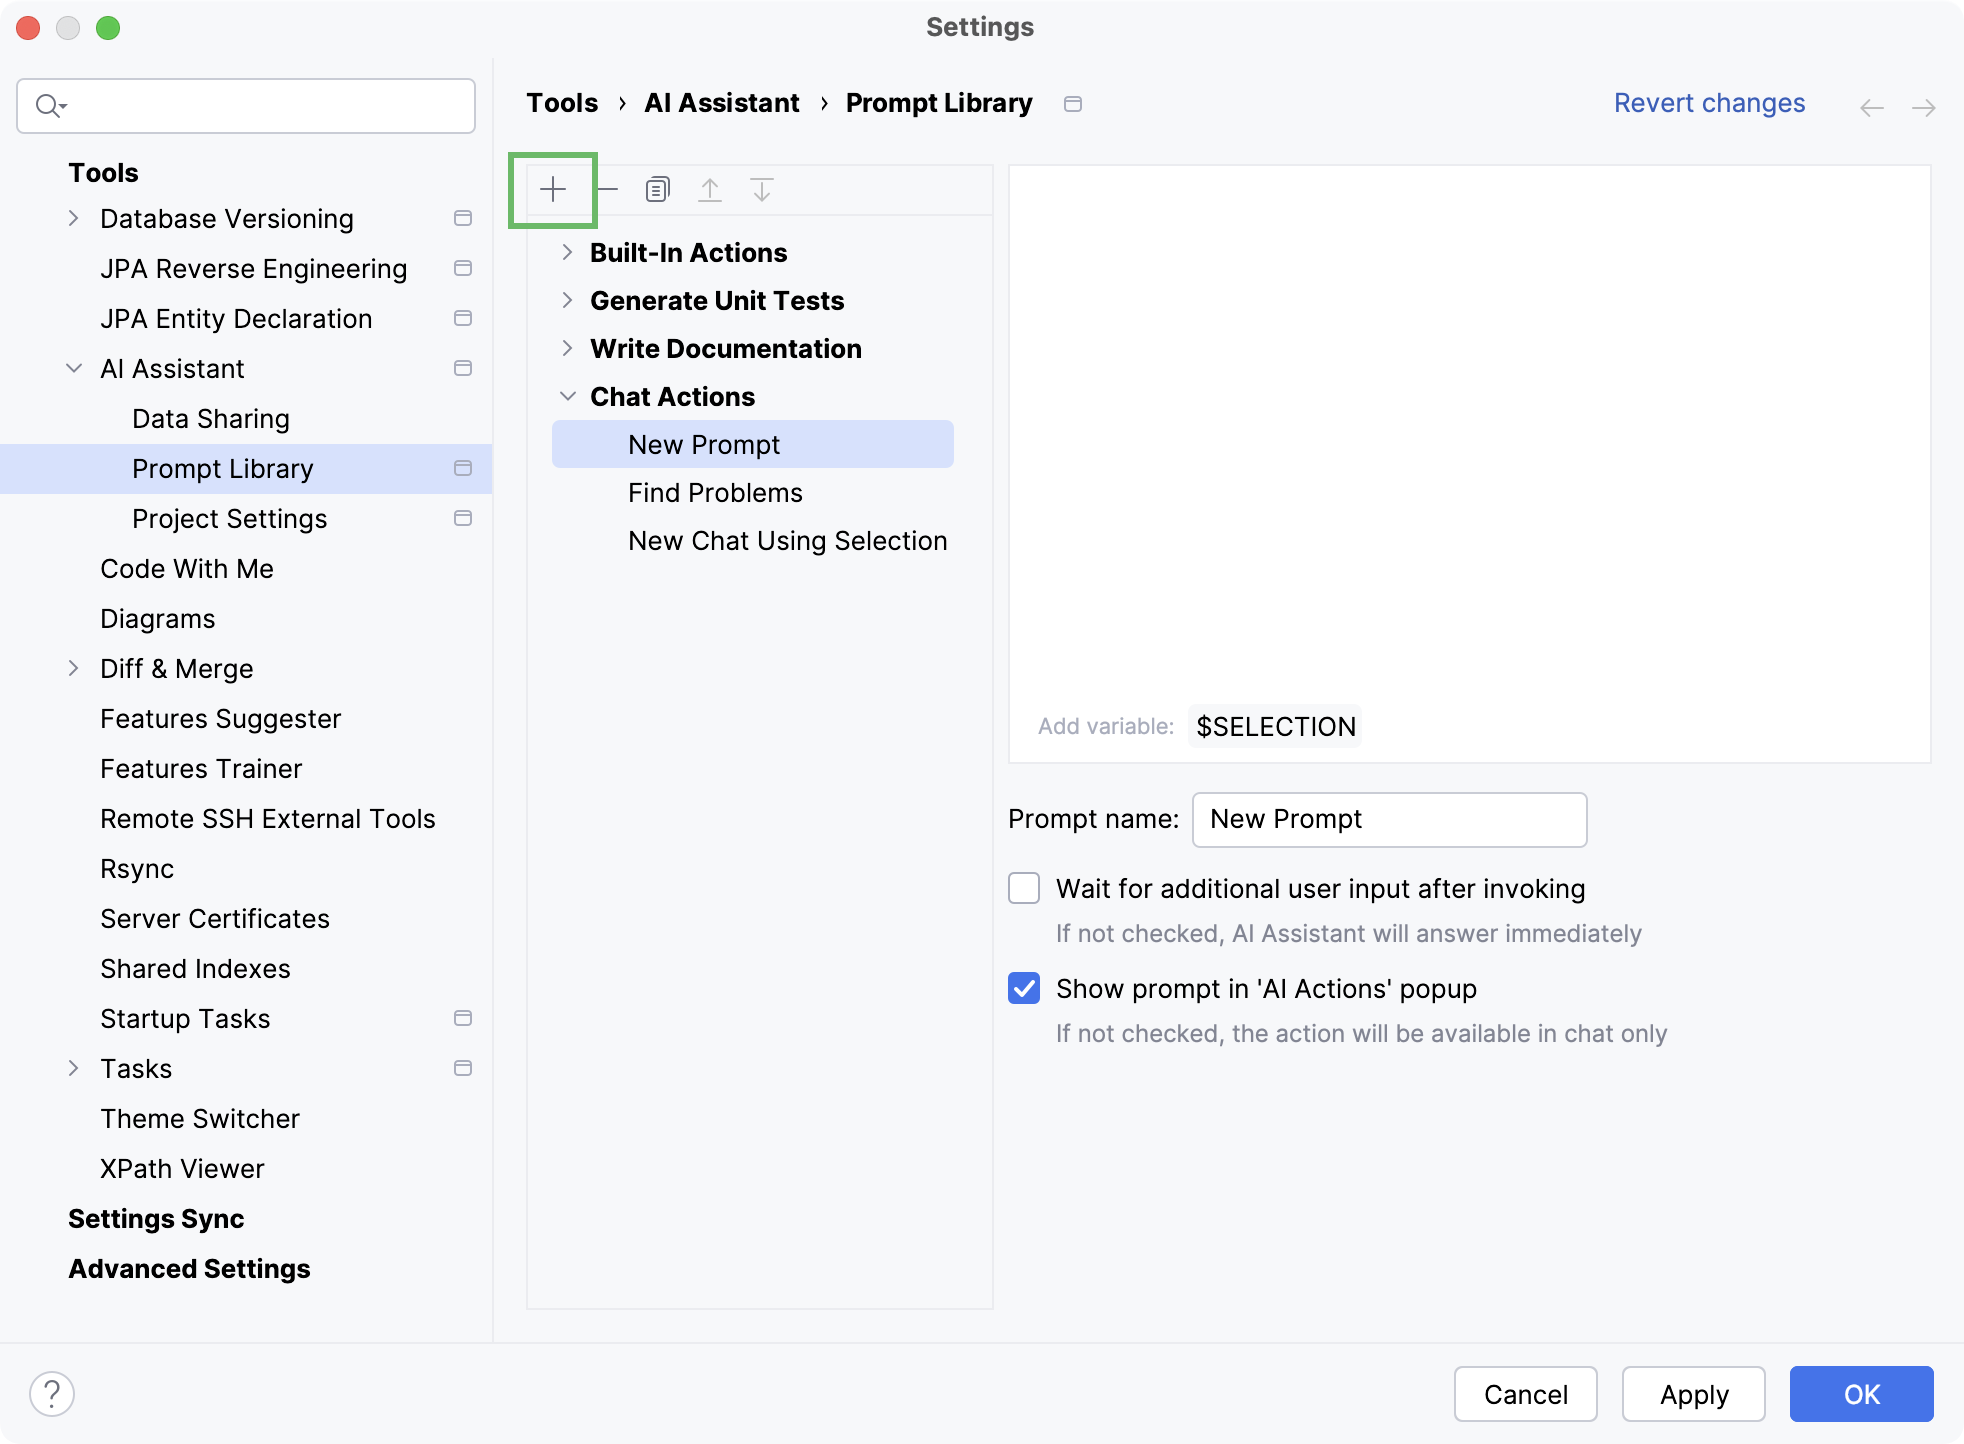Select the Find Problems prompt
1964x1444 pixels.
pos(714,493)
